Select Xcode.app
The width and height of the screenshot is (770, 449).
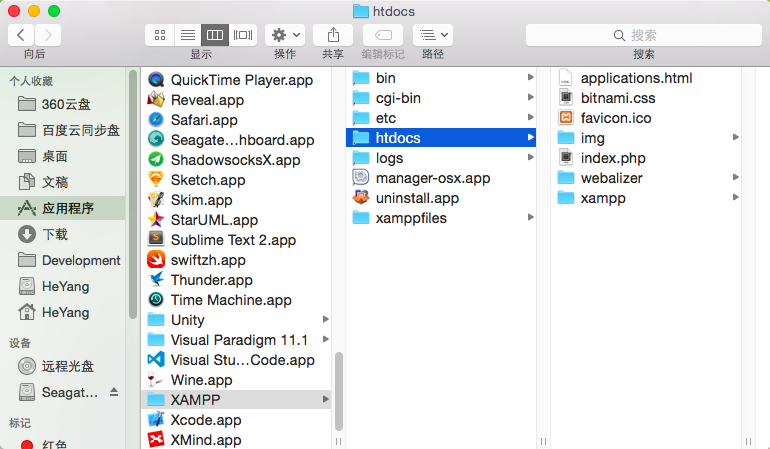point(238,420)
